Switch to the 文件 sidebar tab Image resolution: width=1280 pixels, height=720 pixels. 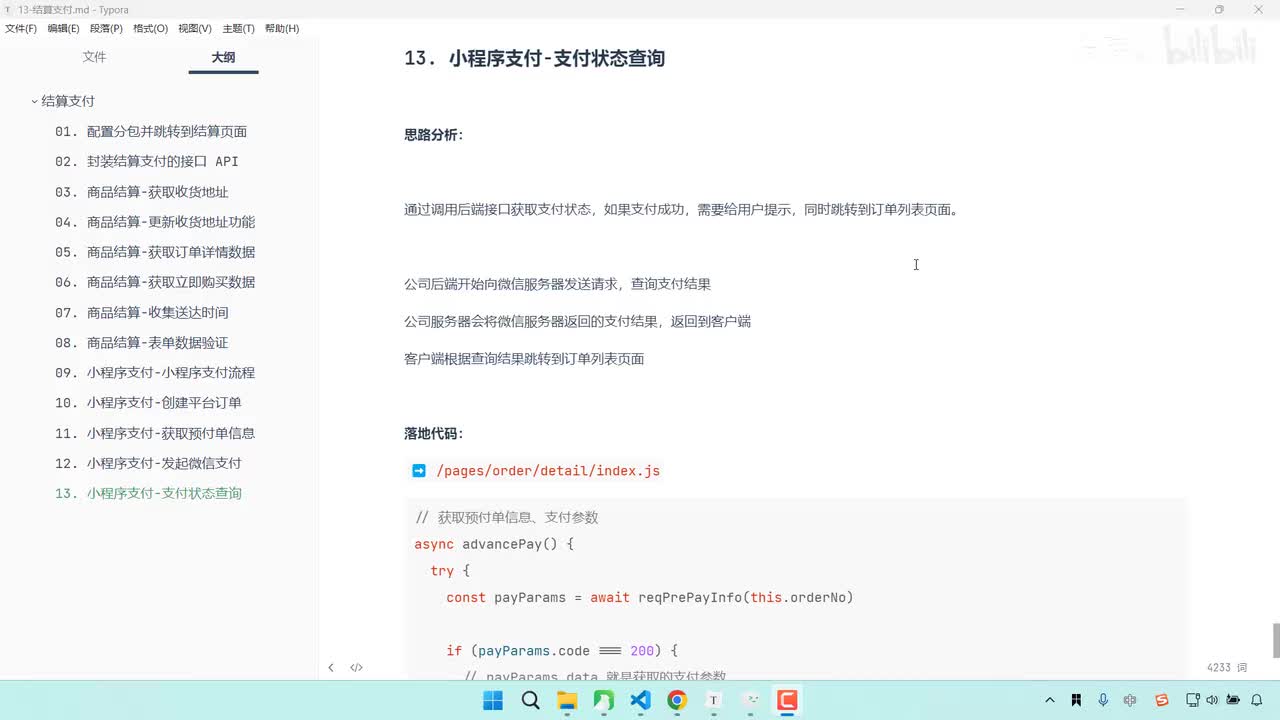tap(94, 57)
